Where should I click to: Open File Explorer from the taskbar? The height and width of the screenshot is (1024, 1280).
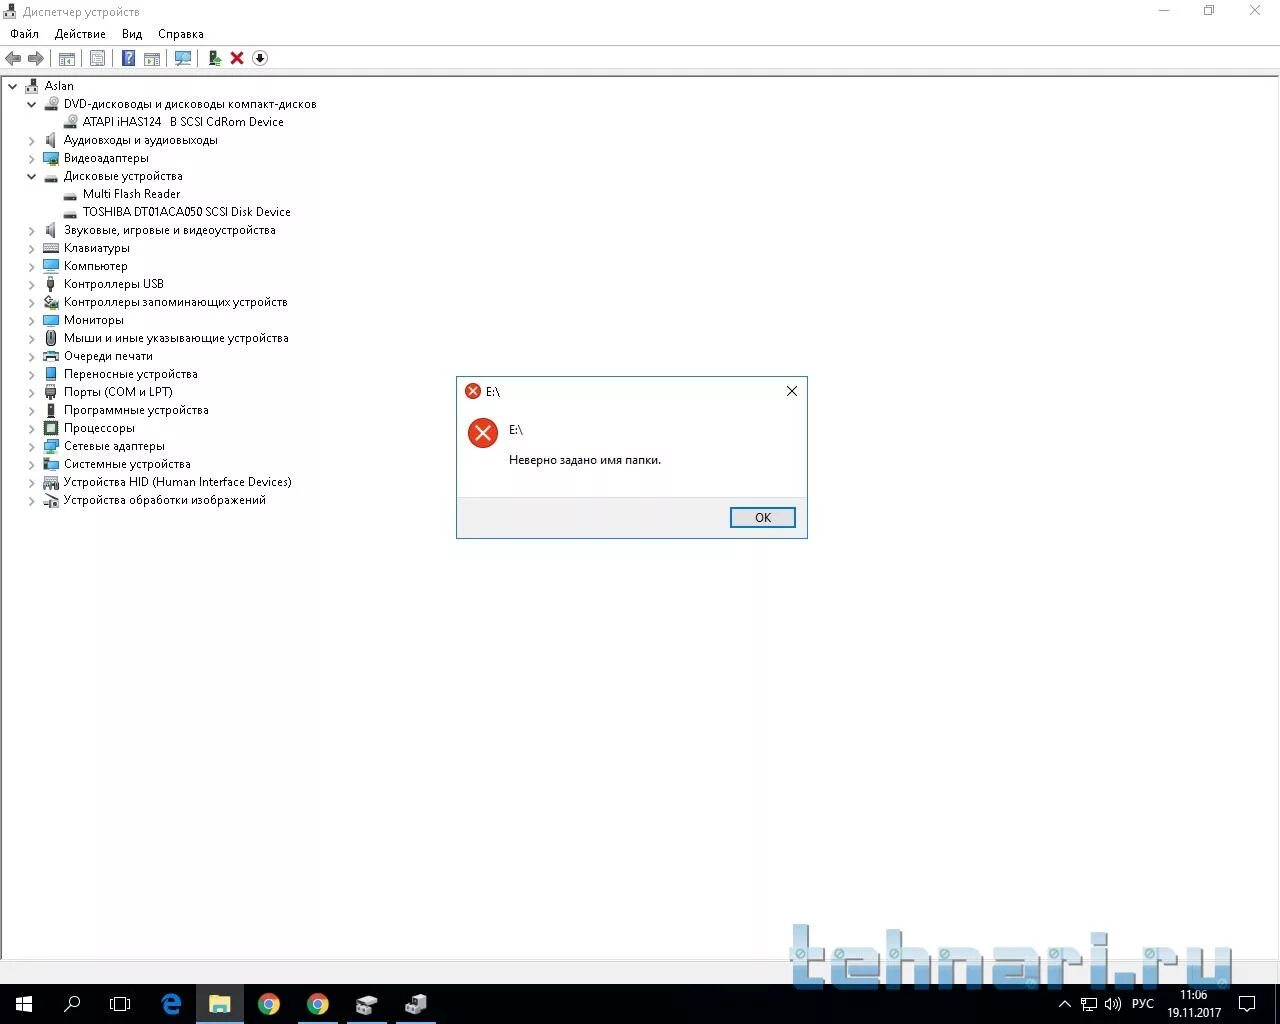click(x=220, y=1004)
